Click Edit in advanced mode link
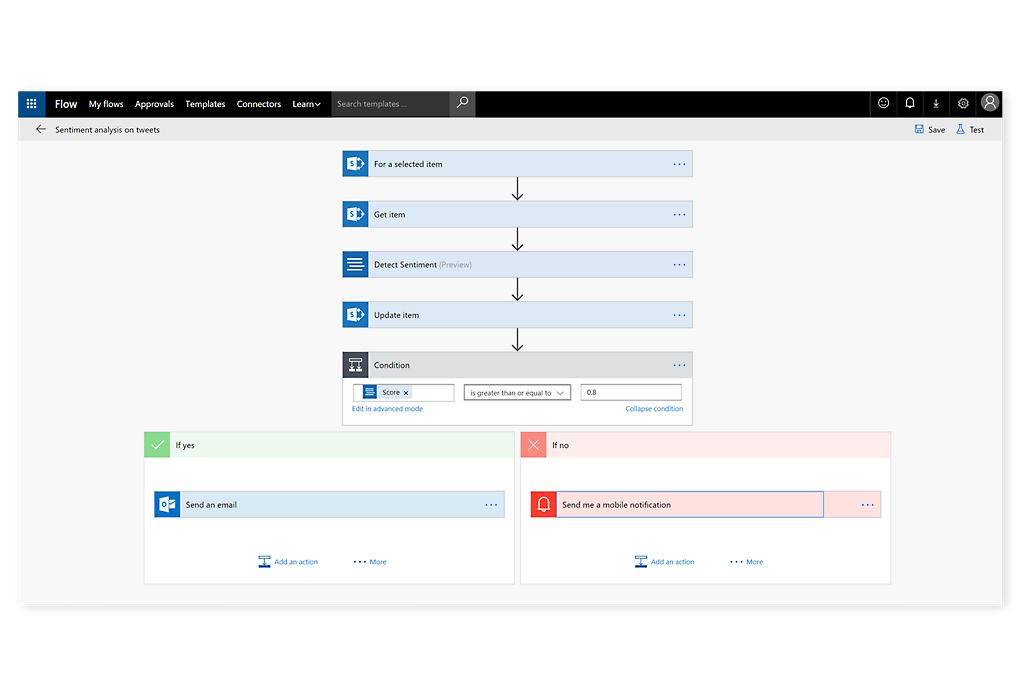Screen dimensions: 1030x700 (387, 409)
